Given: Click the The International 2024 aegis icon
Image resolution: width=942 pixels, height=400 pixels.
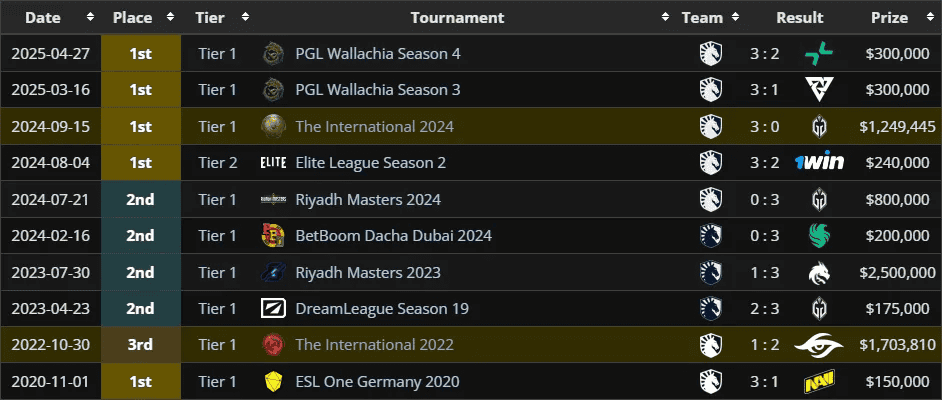Looking at the screenshot, I should pos(273,126).
